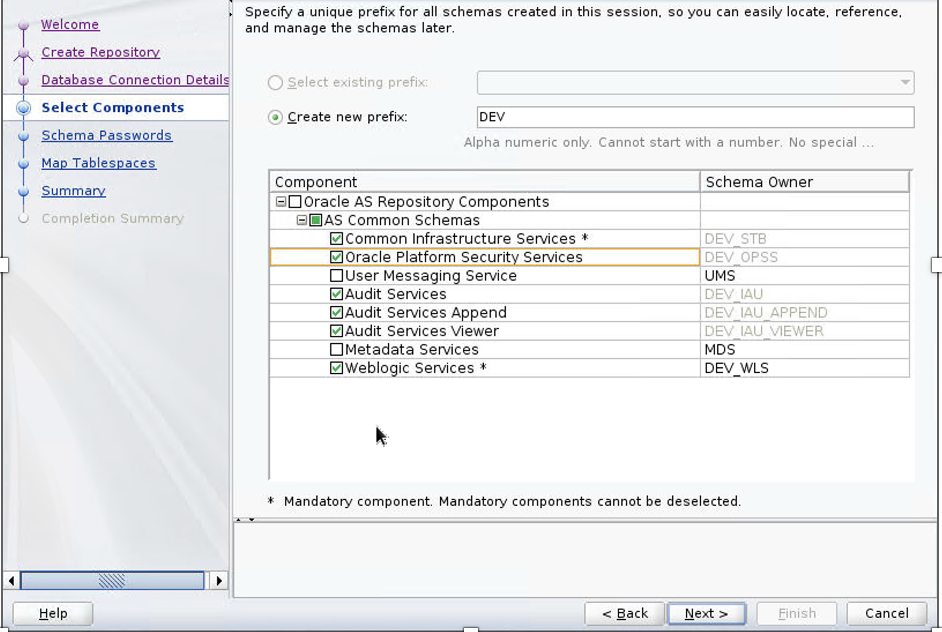The image size is (942, 632).
Task: Open Help for this wizard
Action: 53,613
